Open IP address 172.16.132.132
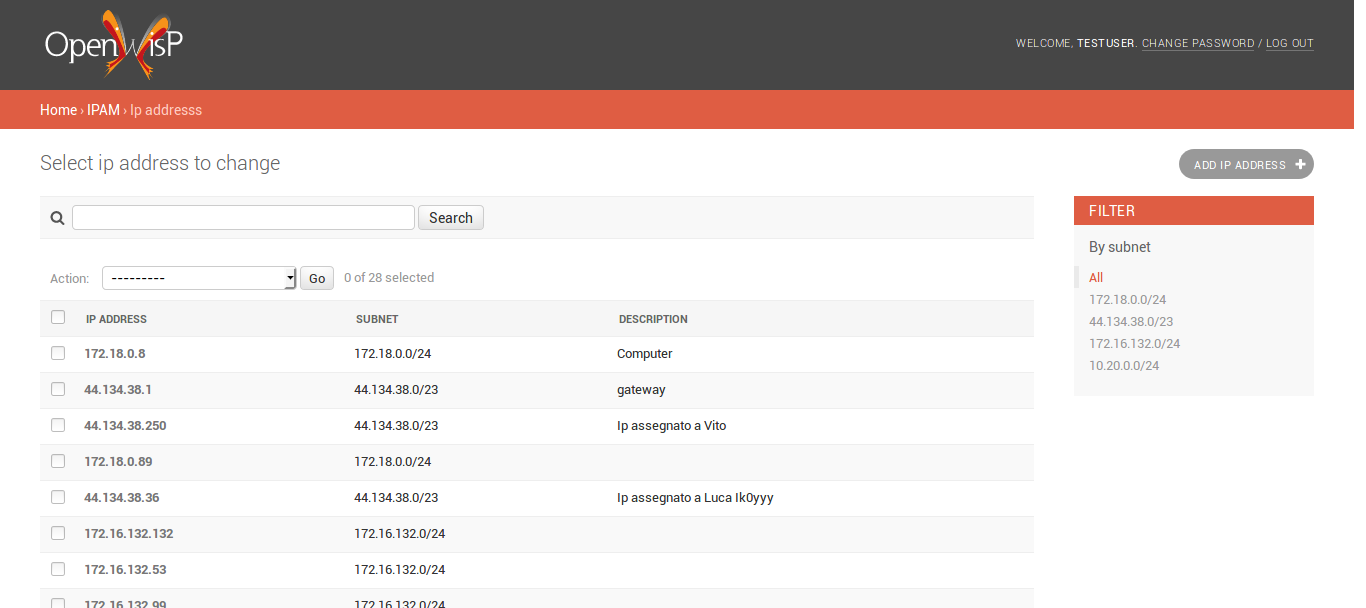 (129, 533)
